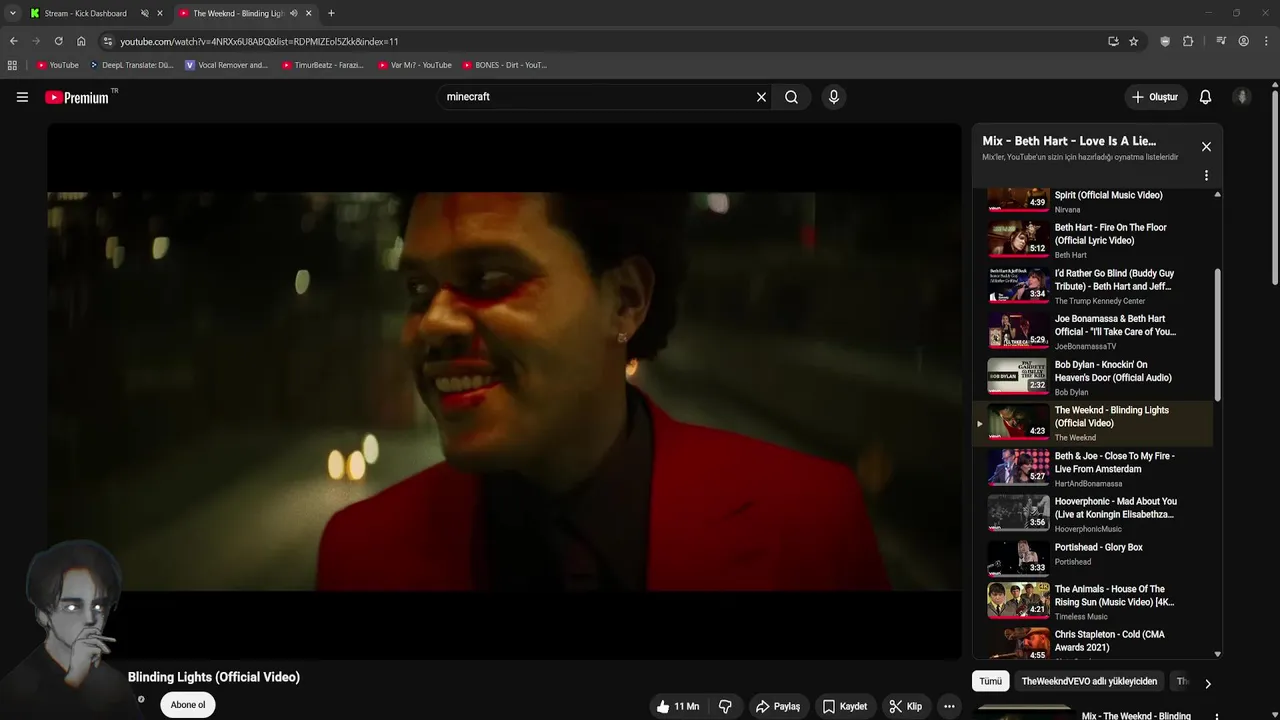
Task: Close the Kick Dashboard tab
Action: (x=159, y=13)
